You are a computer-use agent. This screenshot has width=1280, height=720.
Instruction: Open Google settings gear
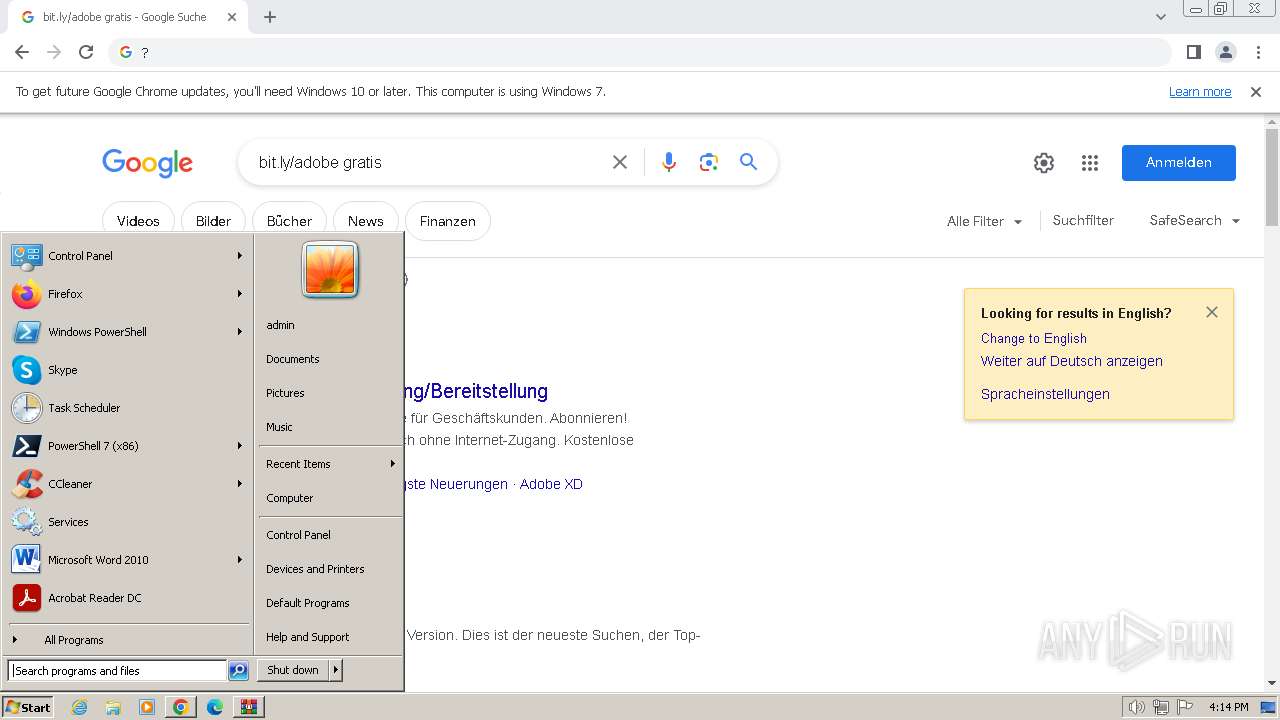[x=1044, y=163]
